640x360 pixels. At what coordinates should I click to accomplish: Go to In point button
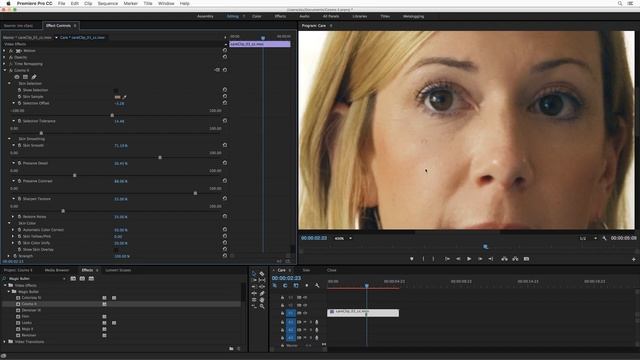[x=447, y=259]
